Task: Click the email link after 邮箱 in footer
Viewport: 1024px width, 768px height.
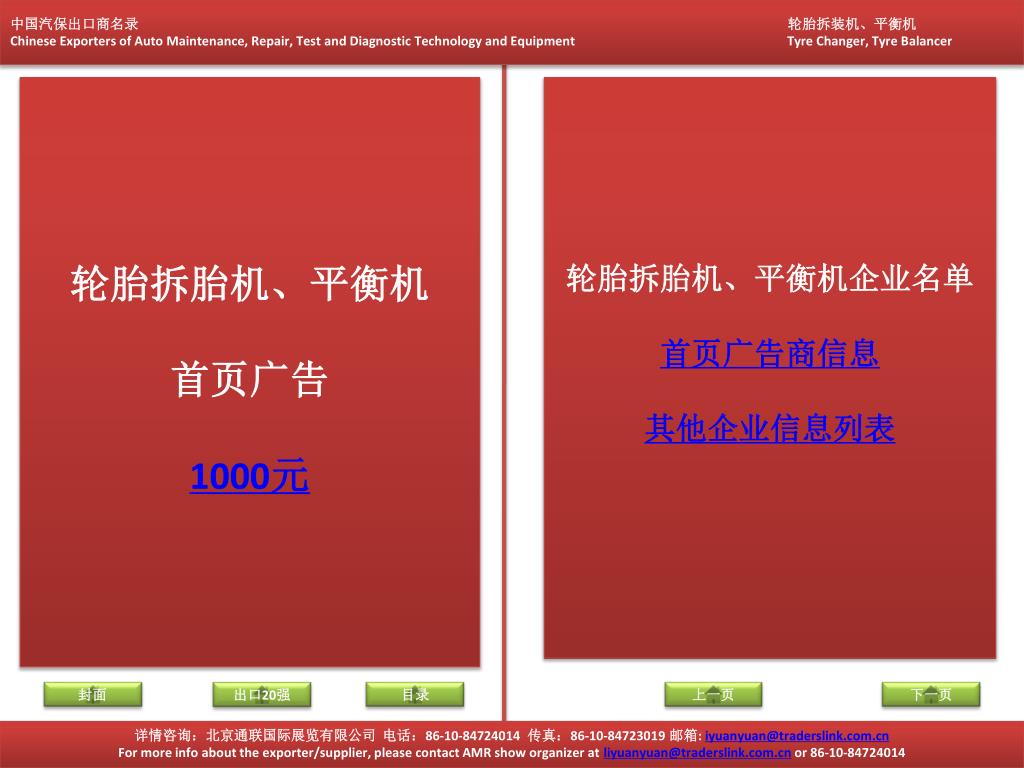Action: (x=797, y=735)
